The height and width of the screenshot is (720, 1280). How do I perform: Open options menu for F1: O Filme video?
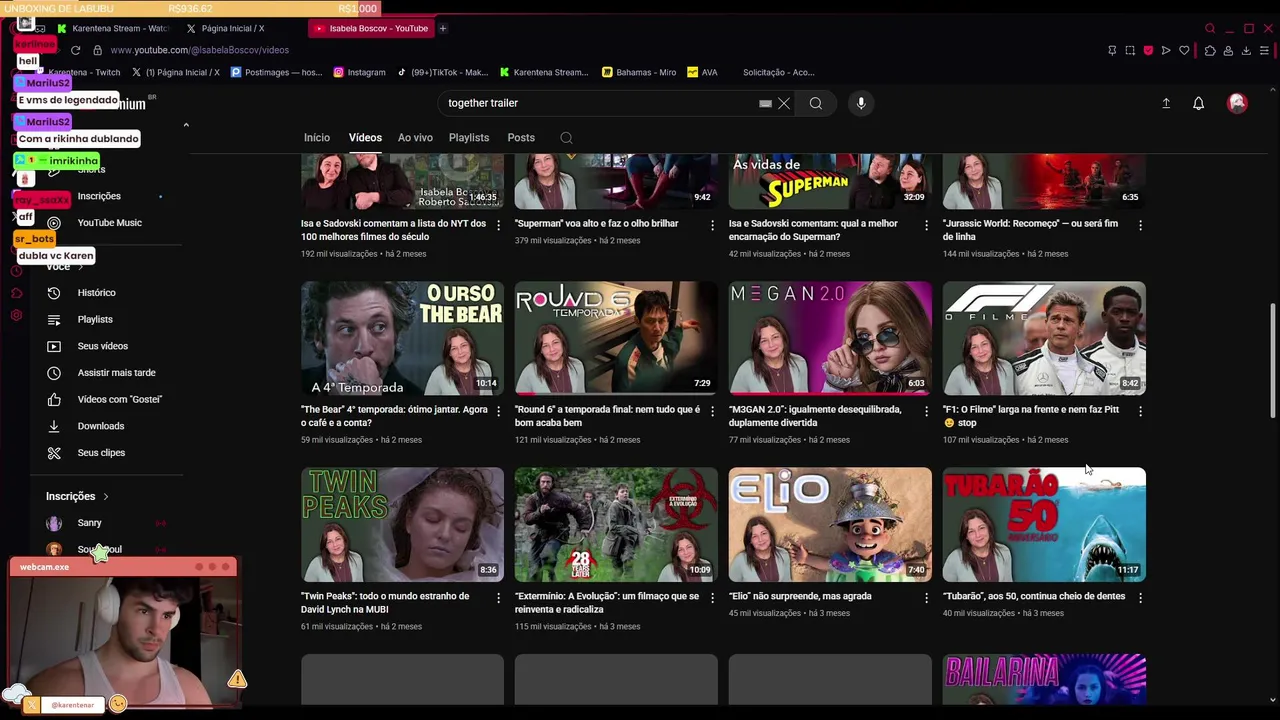[1140, 411]
